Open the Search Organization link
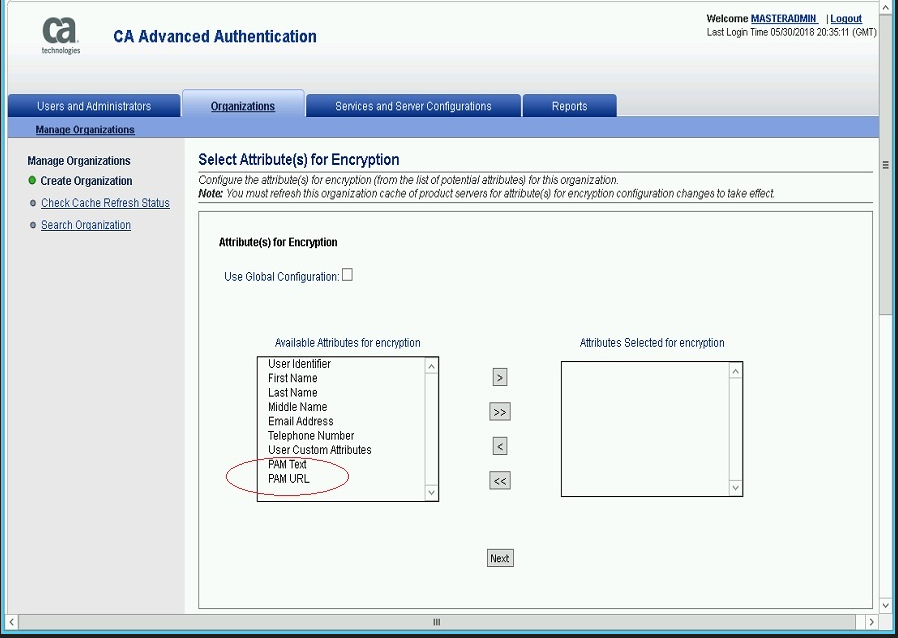Image resolution: width=898 pixels, height=638 pixels. click(x=86, y=225)
